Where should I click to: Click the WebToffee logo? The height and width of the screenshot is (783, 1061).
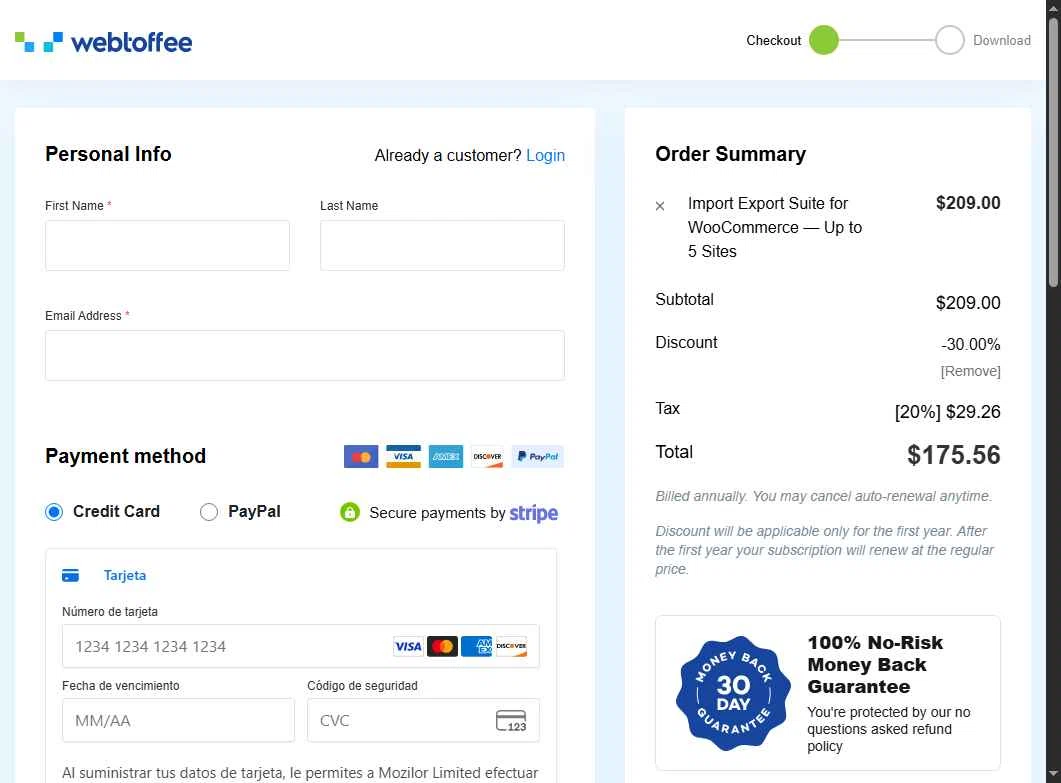tap(104, 42)
